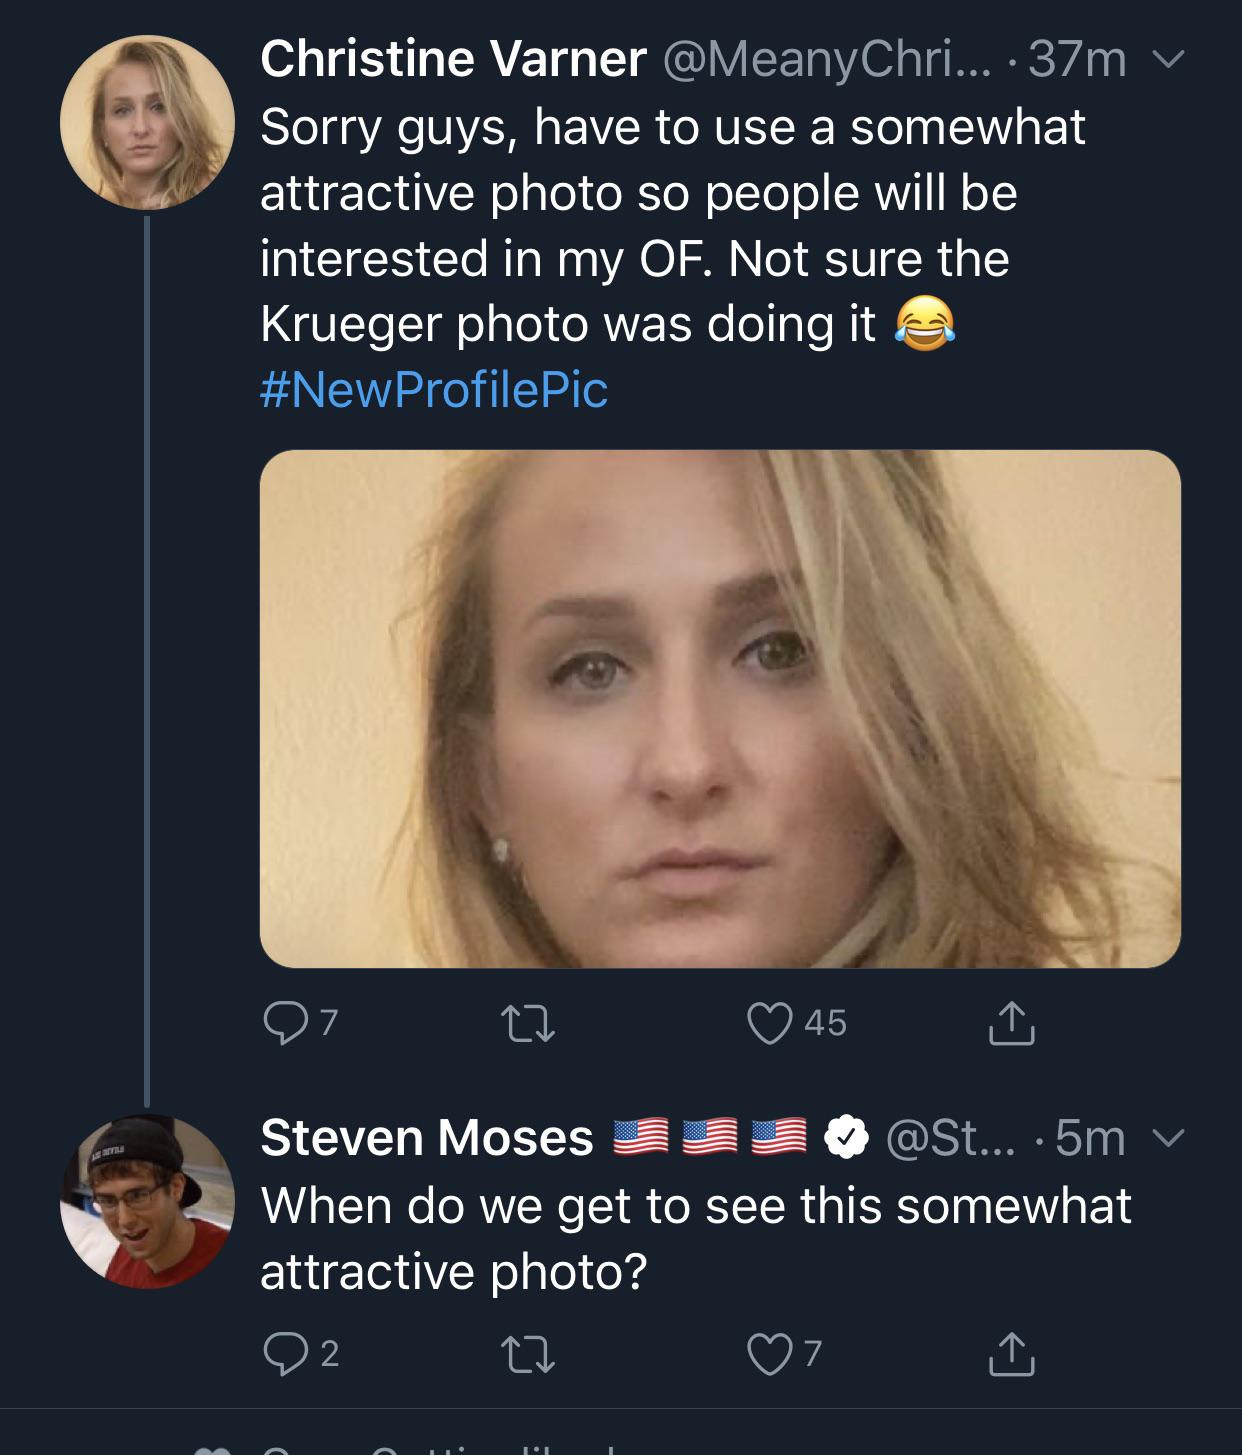Share Steven Moses's reply
Image resolution: width=1242 pixels, height=1455 pixels.
coord(1011,1352)
